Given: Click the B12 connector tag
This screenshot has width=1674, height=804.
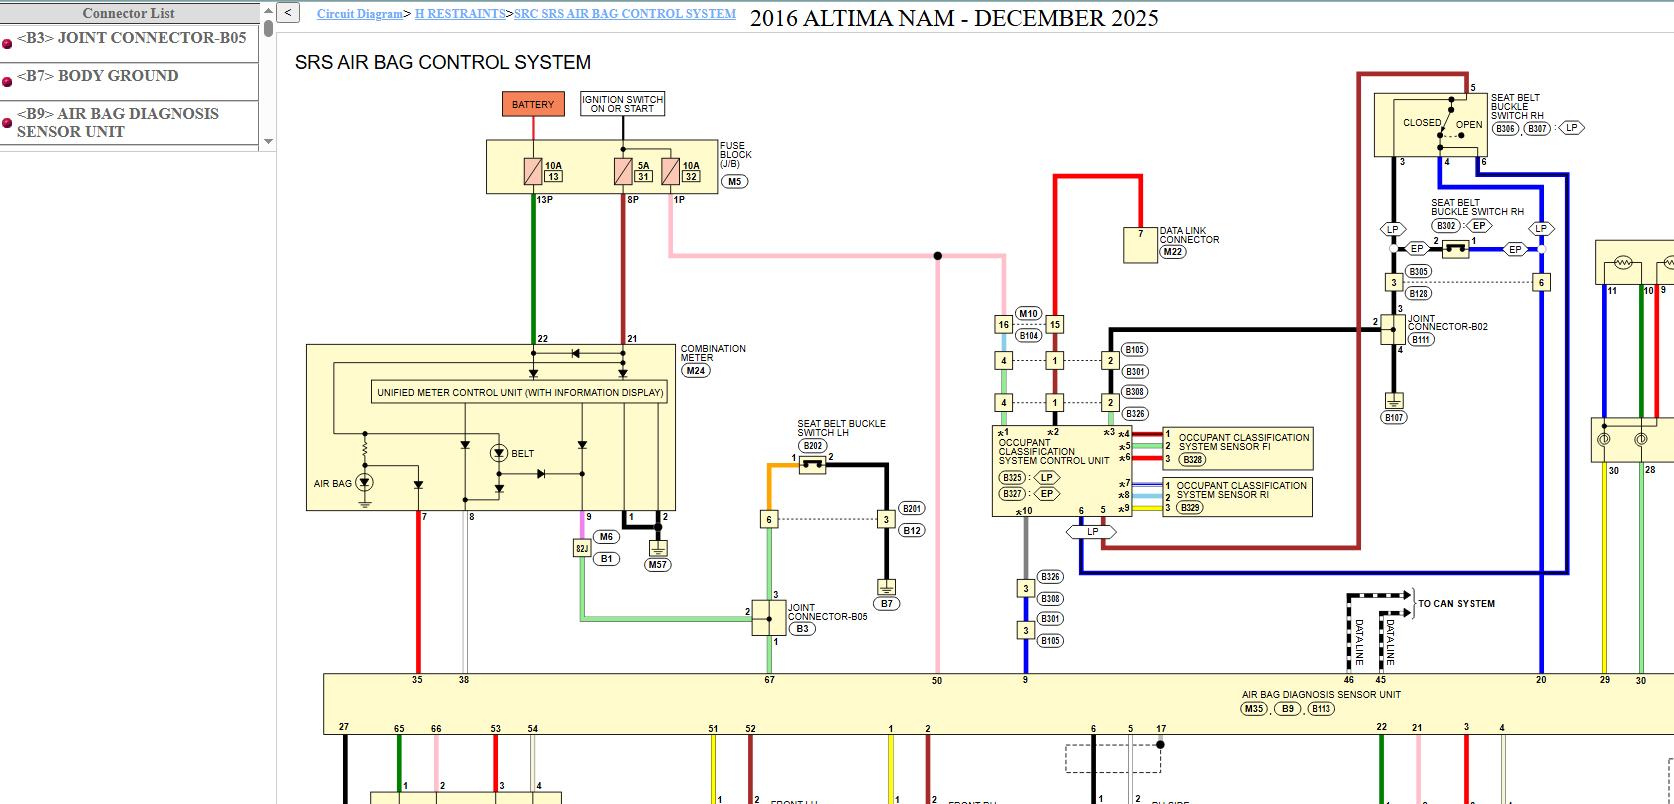Looking at the screenshot, I should [x=912, y=531].
